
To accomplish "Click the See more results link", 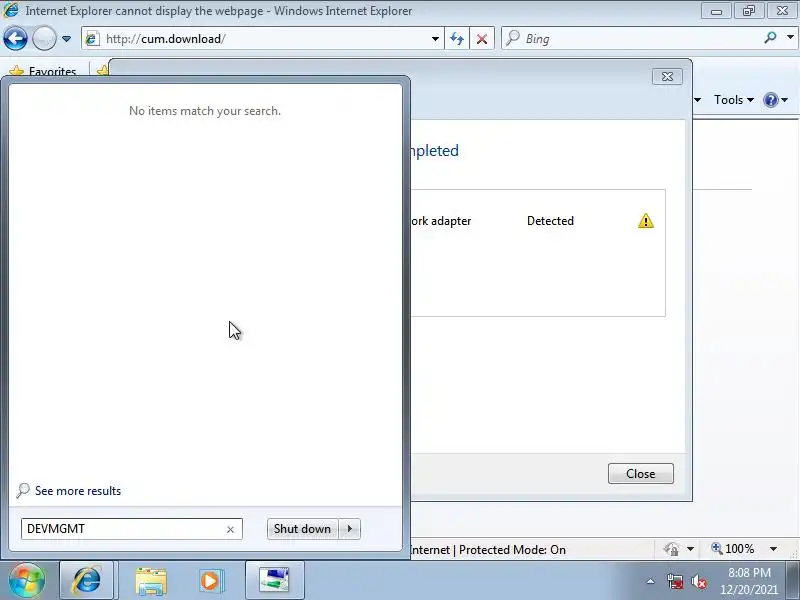I will [x=78, y=491].
